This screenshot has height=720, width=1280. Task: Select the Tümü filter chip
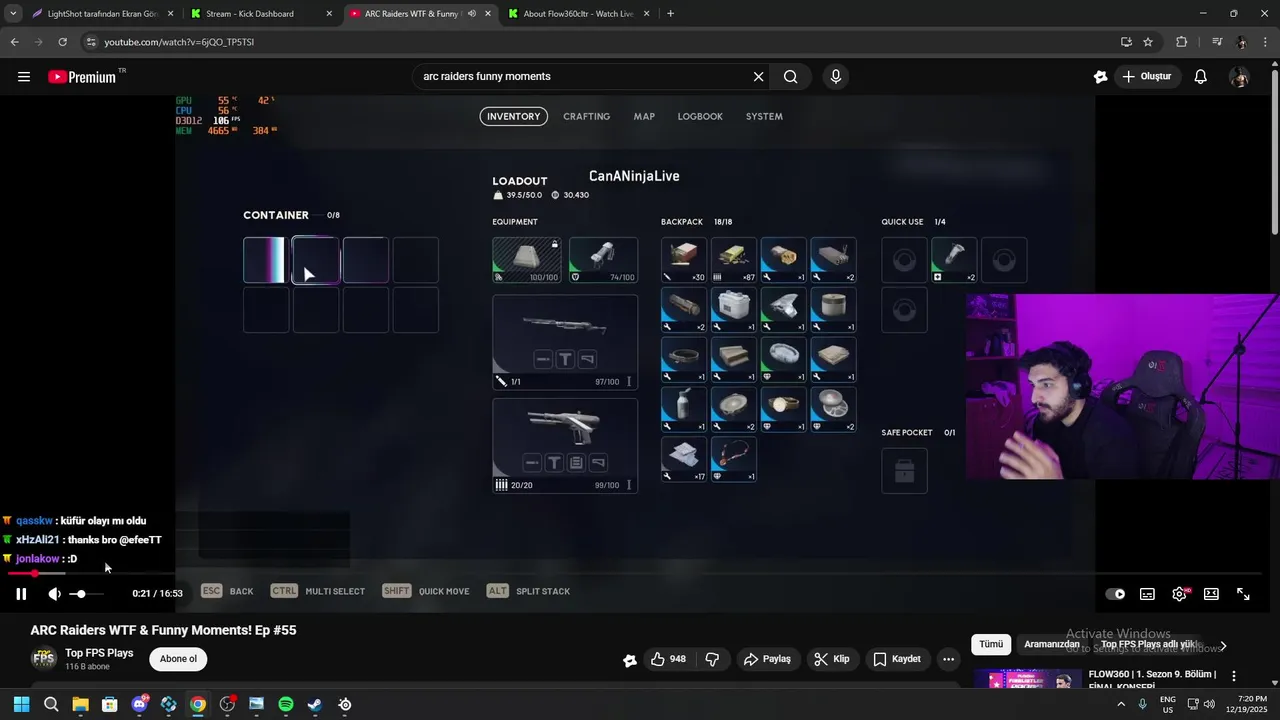point(991,645)
